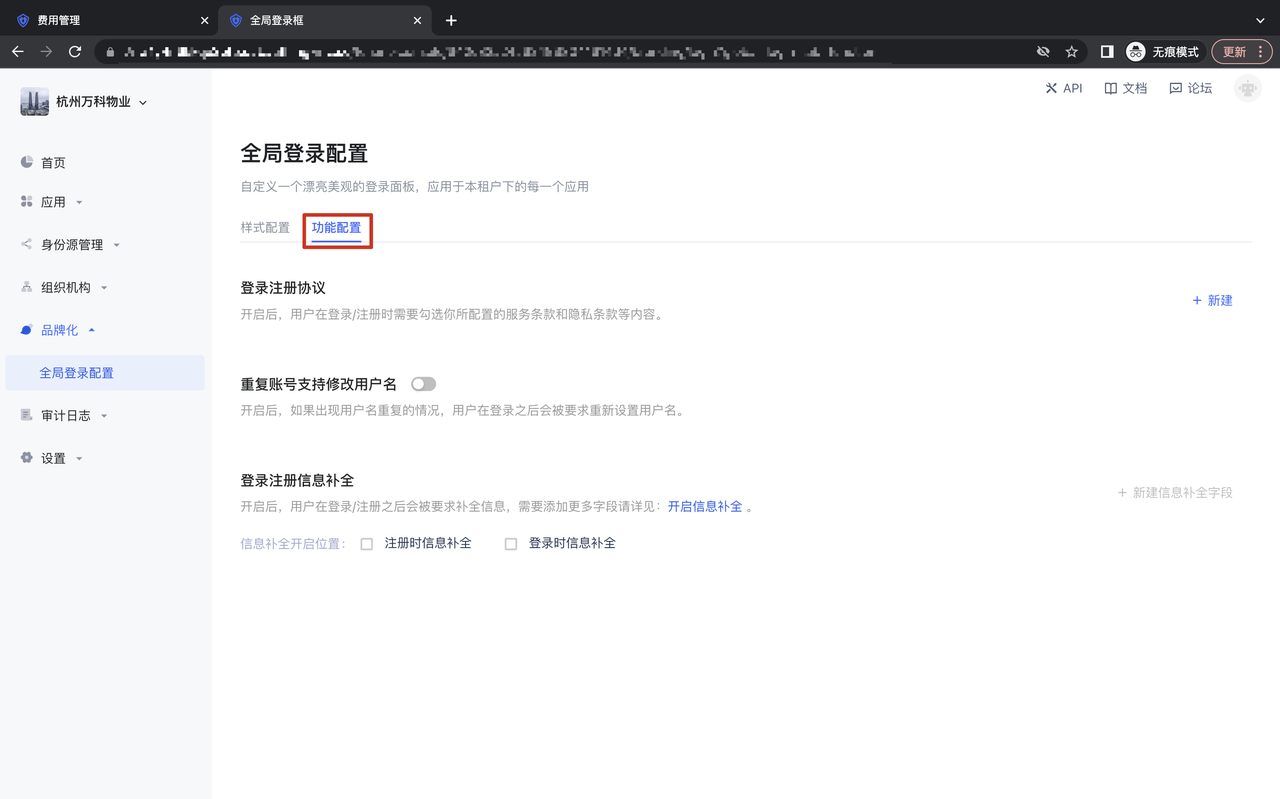The image size is (1280, 799).
Task: Open the 文档 documentation icon
Action: 1110,88
